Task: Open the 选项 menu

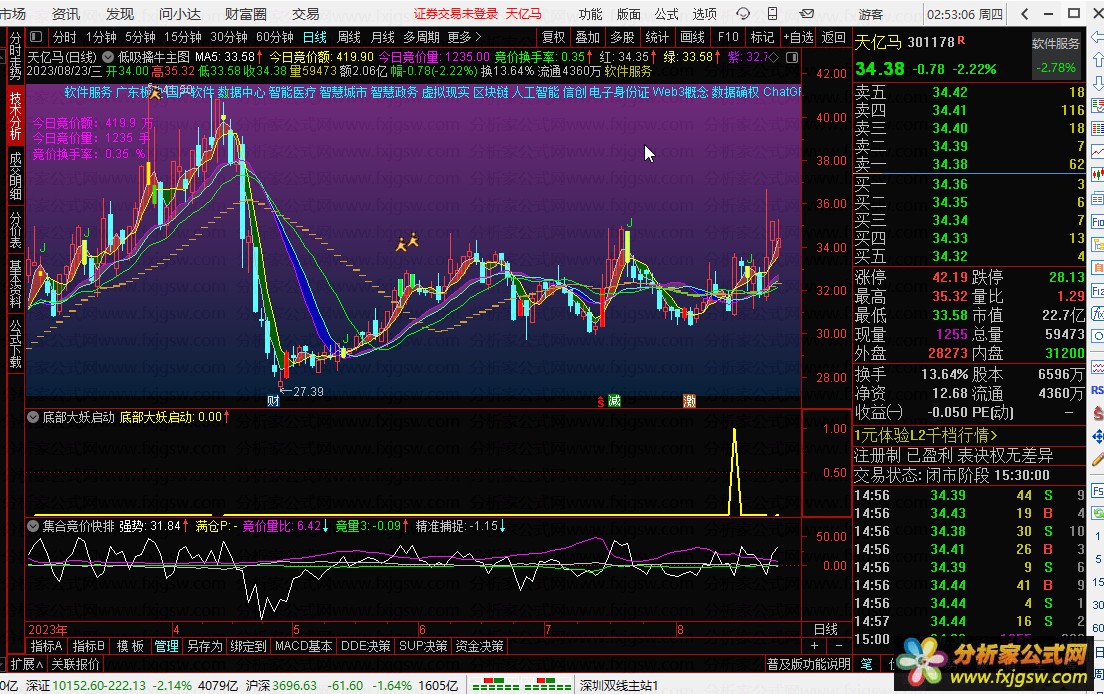Action: (x=705, y=13)
